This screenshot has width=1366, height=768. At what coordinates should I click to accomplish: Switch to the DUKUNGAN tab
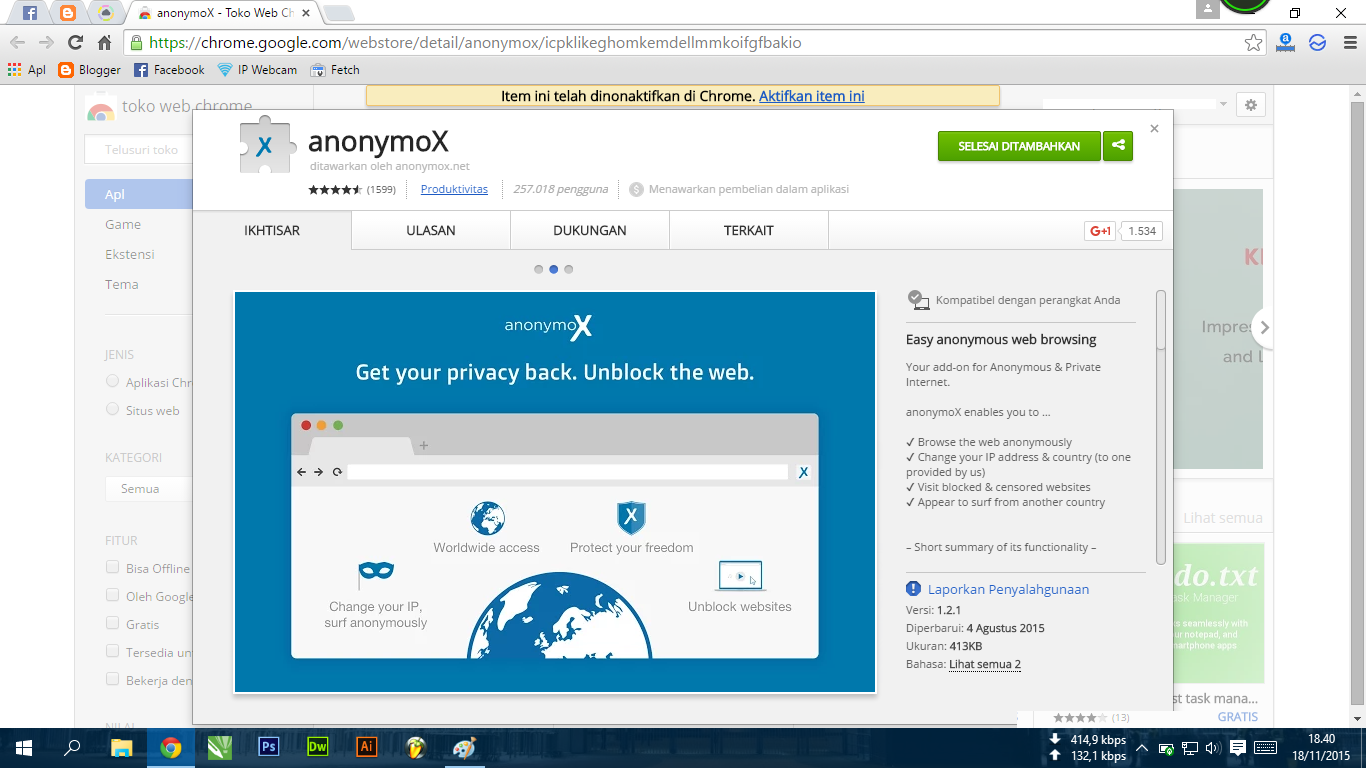click(x=590, y=230)
